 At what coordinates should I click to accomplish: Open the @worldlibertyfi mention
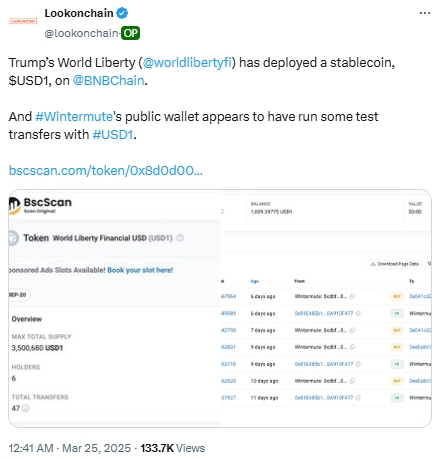(187, 63)
